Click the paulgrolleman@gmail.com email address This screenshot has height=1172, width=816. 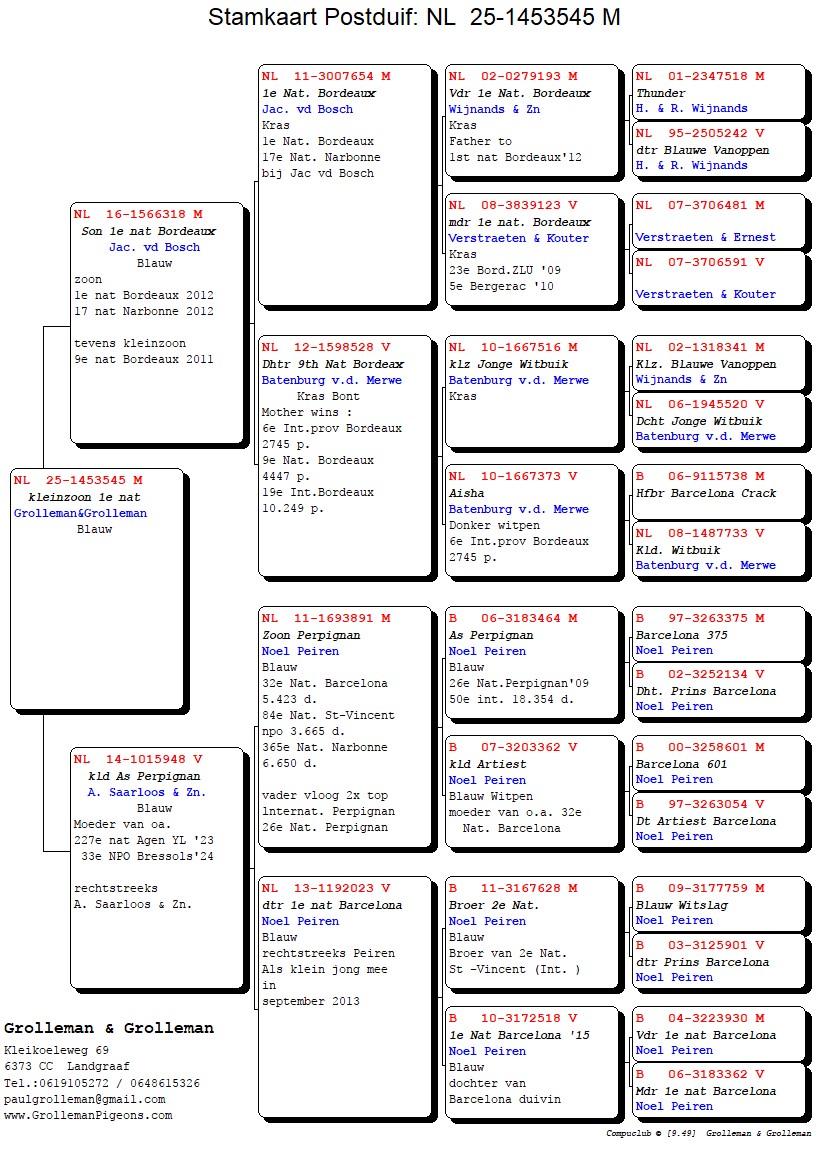tap(75, 1099)
